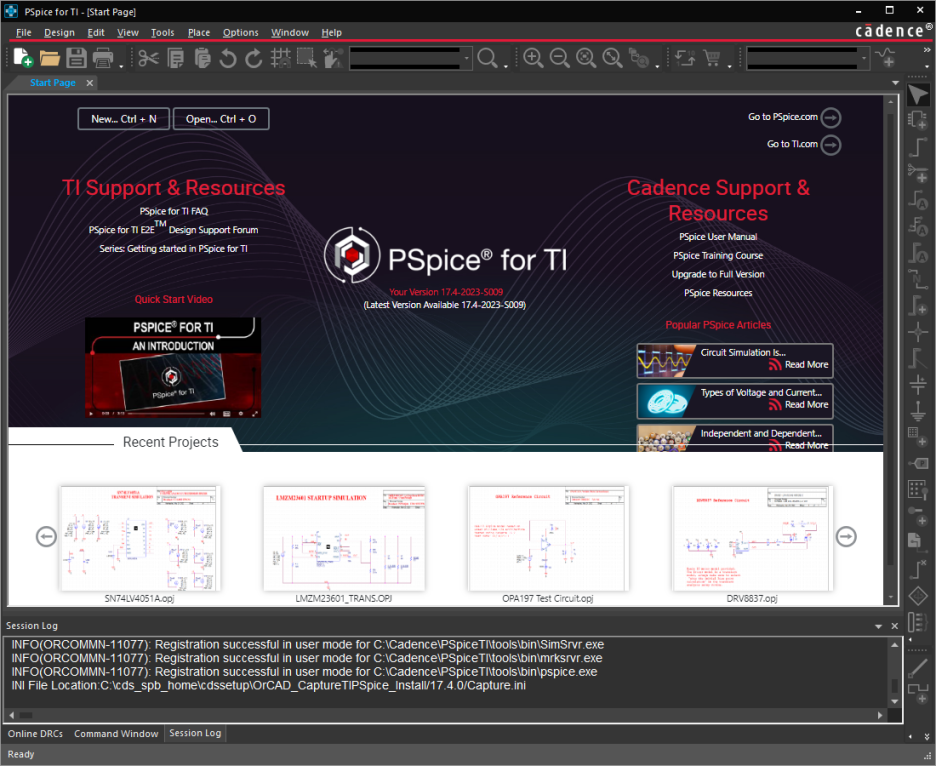Image resolution: width=936 pixels, height=766 pixels.
Task: Click the video progress bar
Action: (x=166, y=413)
